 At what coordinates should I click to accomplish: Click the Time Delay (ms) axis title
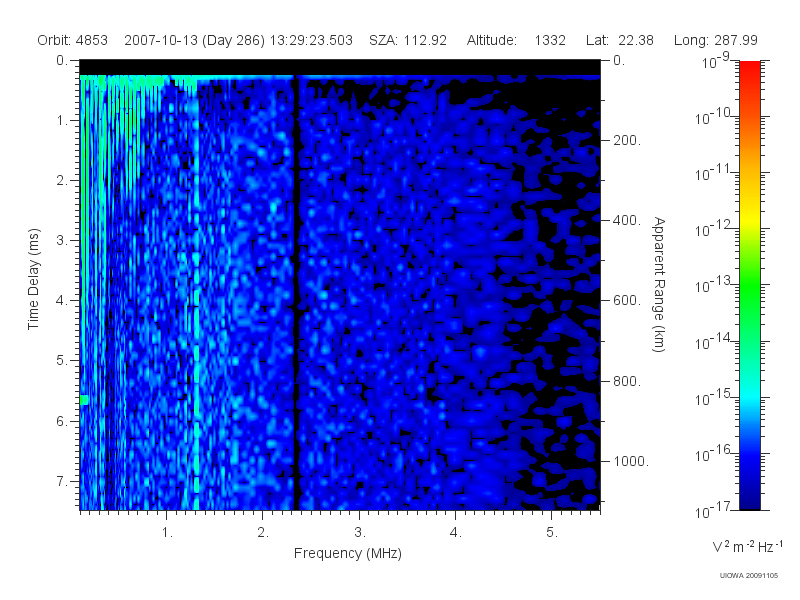(33, 279)
